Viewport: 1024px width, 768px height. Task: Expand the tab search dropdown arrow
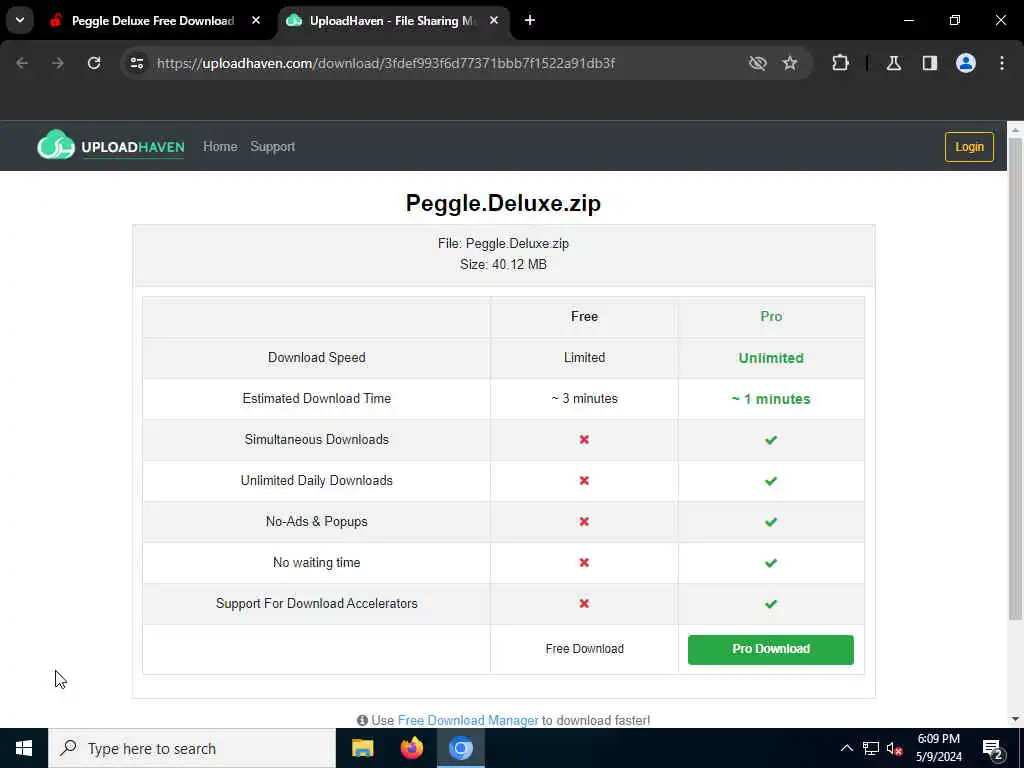click(20, 20)
